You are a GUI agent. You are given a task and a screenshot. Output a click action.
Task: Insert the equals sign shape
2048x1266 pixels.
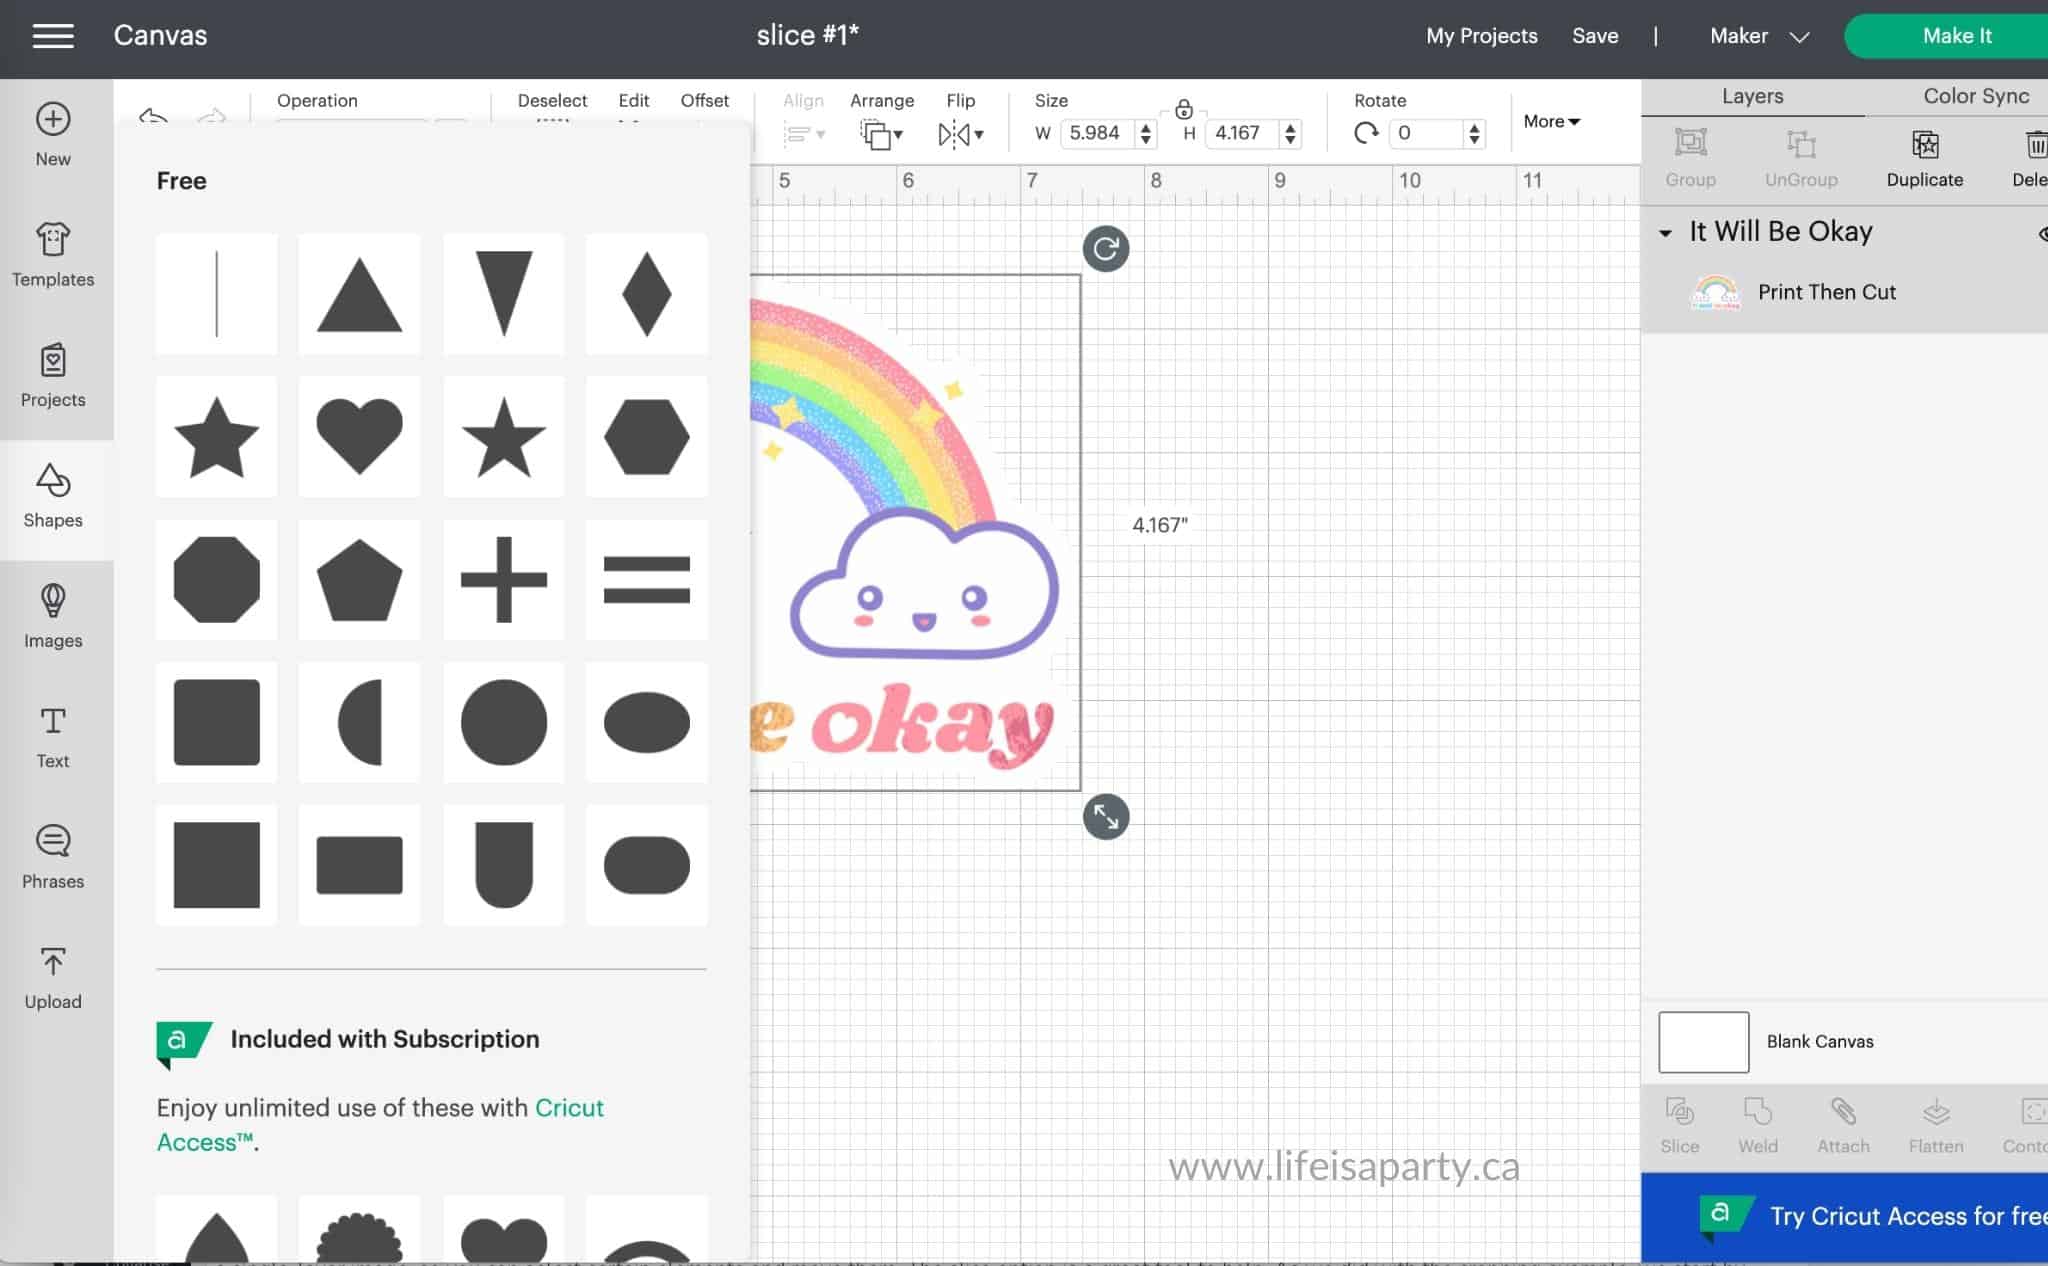[x=646, y=579]
